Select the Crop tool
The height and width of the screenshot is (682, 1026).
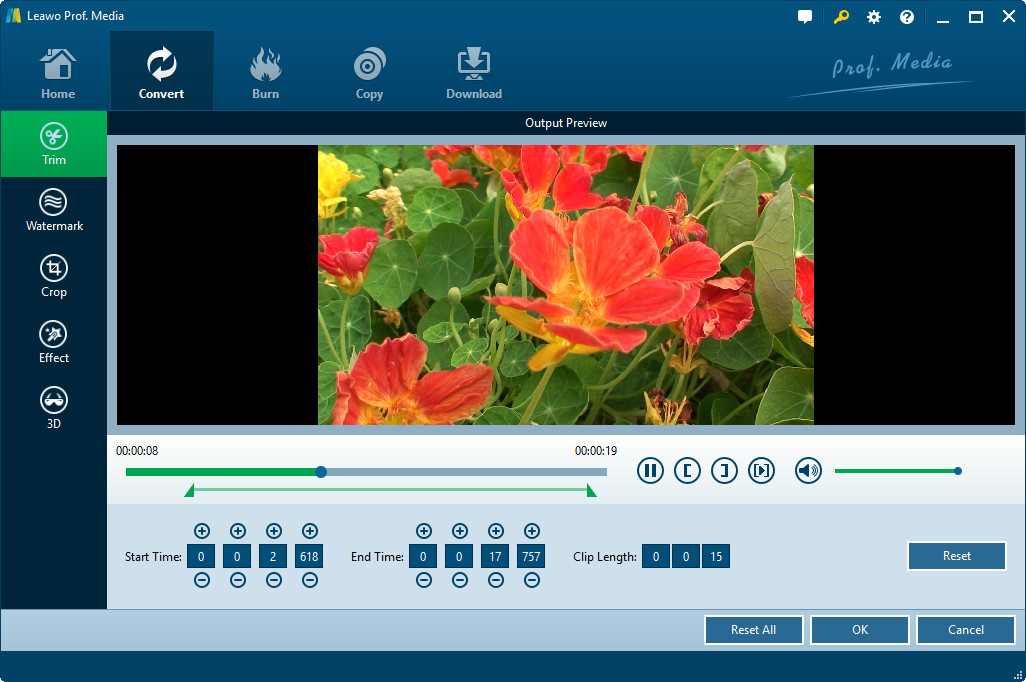coord(54,277)
